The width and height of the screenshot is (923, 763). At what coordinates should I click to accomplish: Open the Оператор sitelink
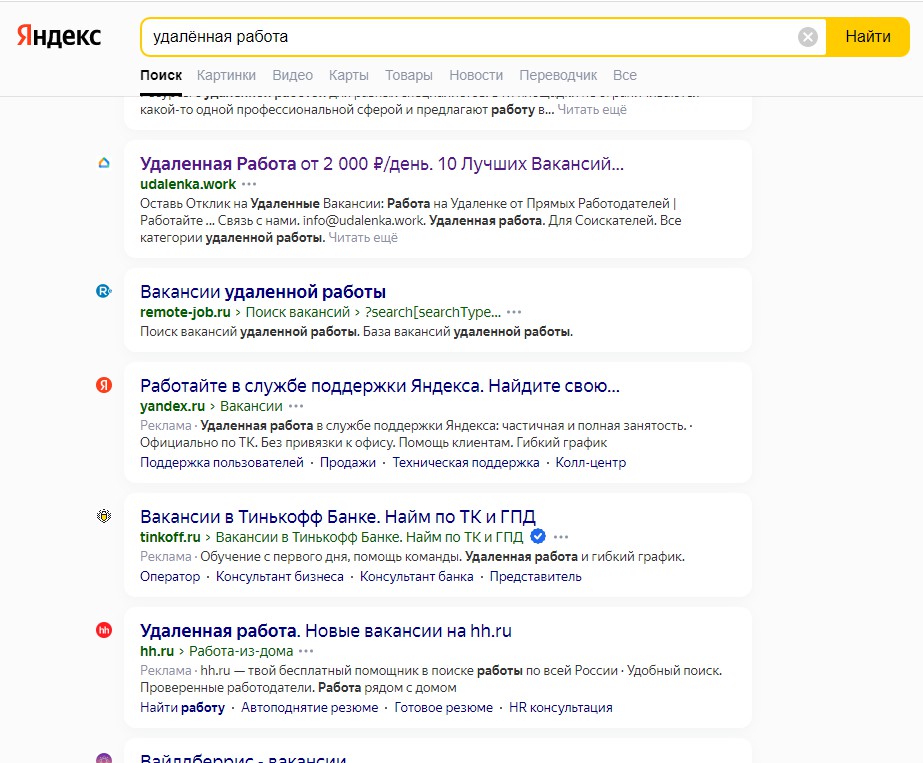point(170,577)
